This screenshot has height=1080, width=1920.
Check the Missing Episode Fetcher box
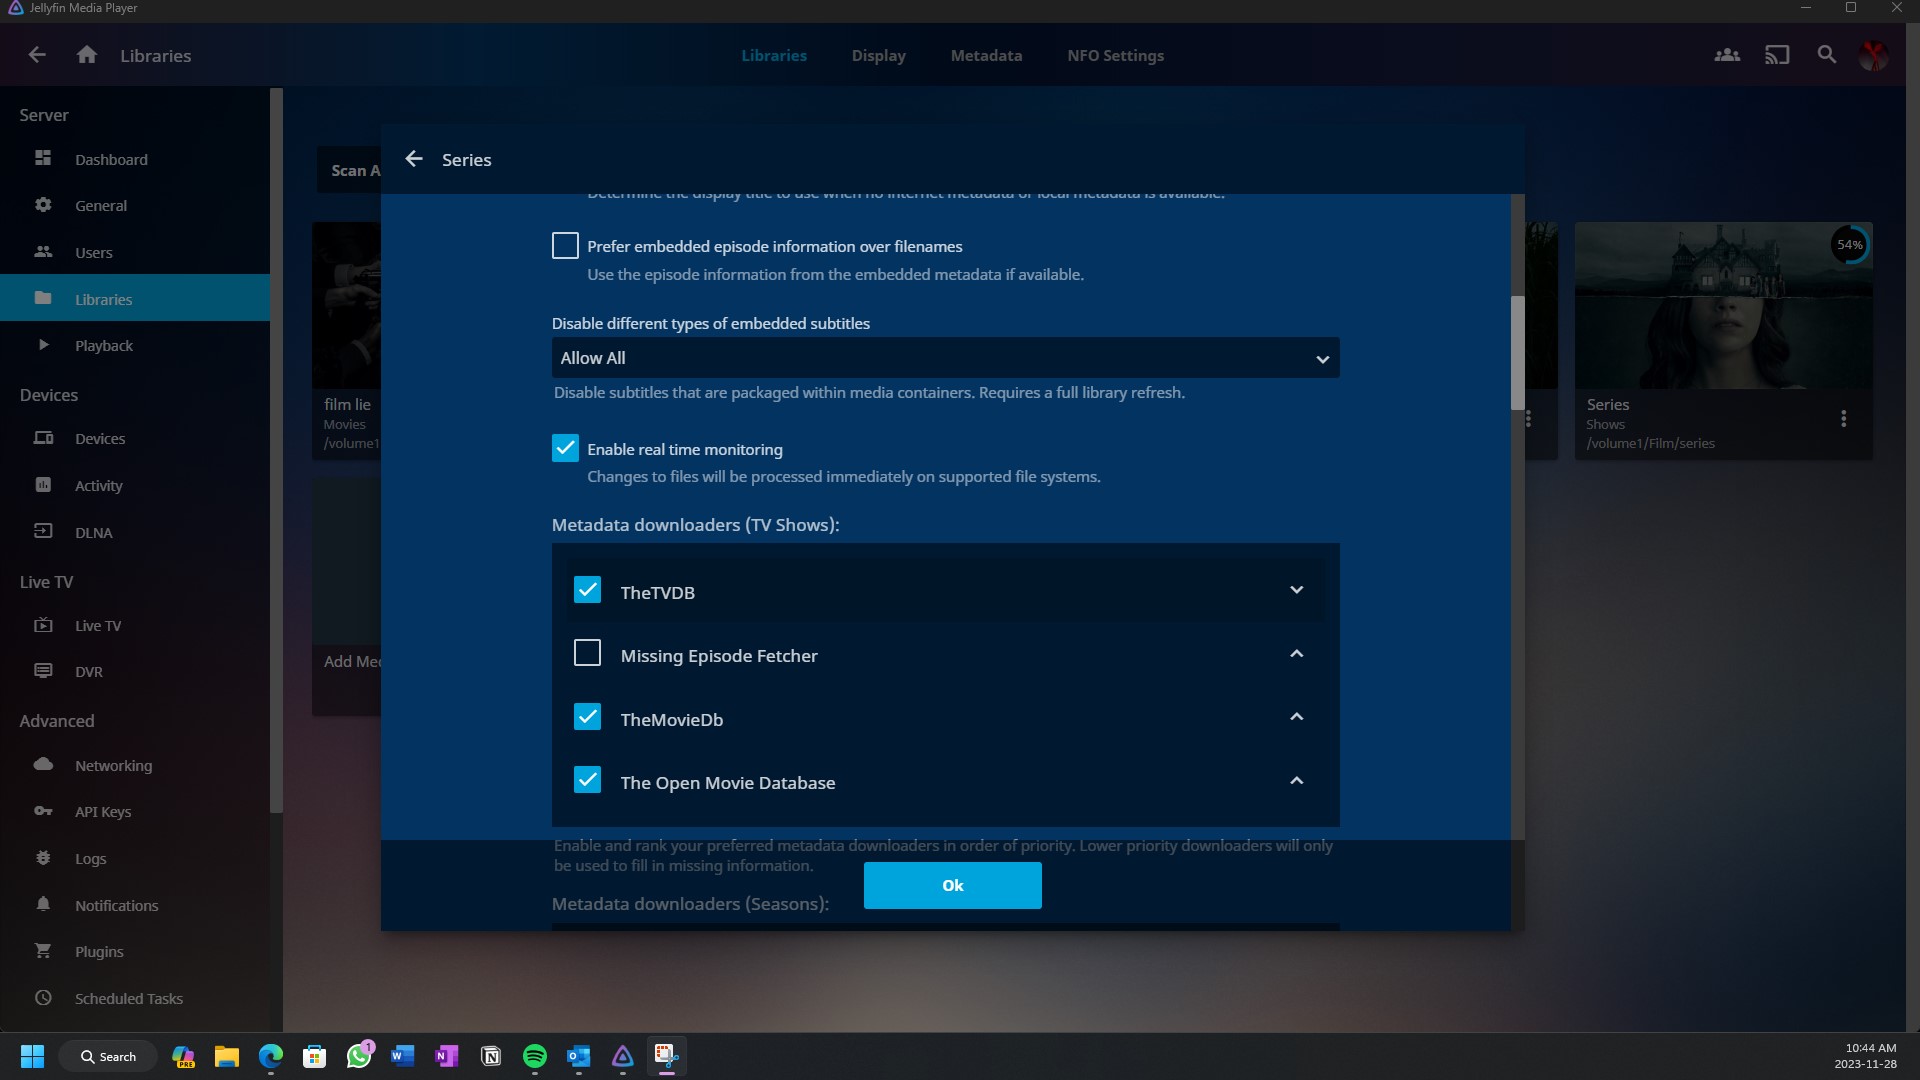click(587, 654)
